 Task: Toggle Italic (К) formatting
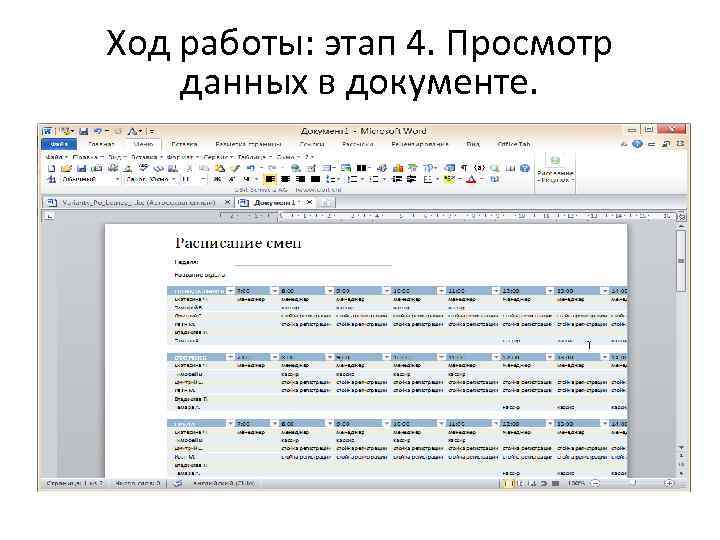[x=232, y=179]
